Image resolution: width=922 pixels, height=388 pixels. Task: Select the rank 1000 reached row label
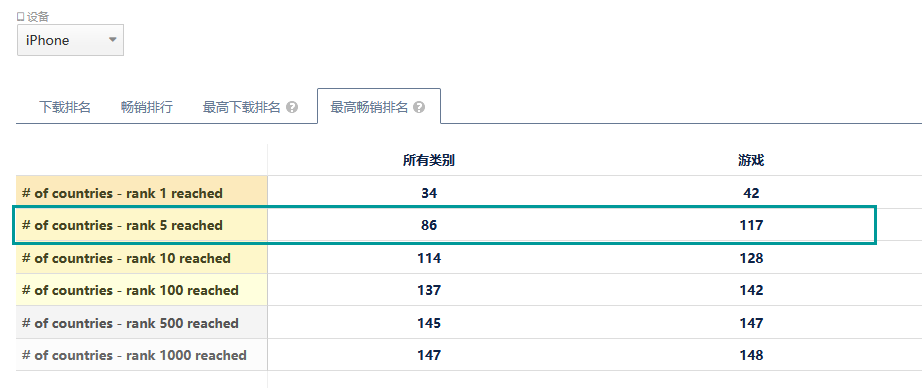tap(134, 356)
